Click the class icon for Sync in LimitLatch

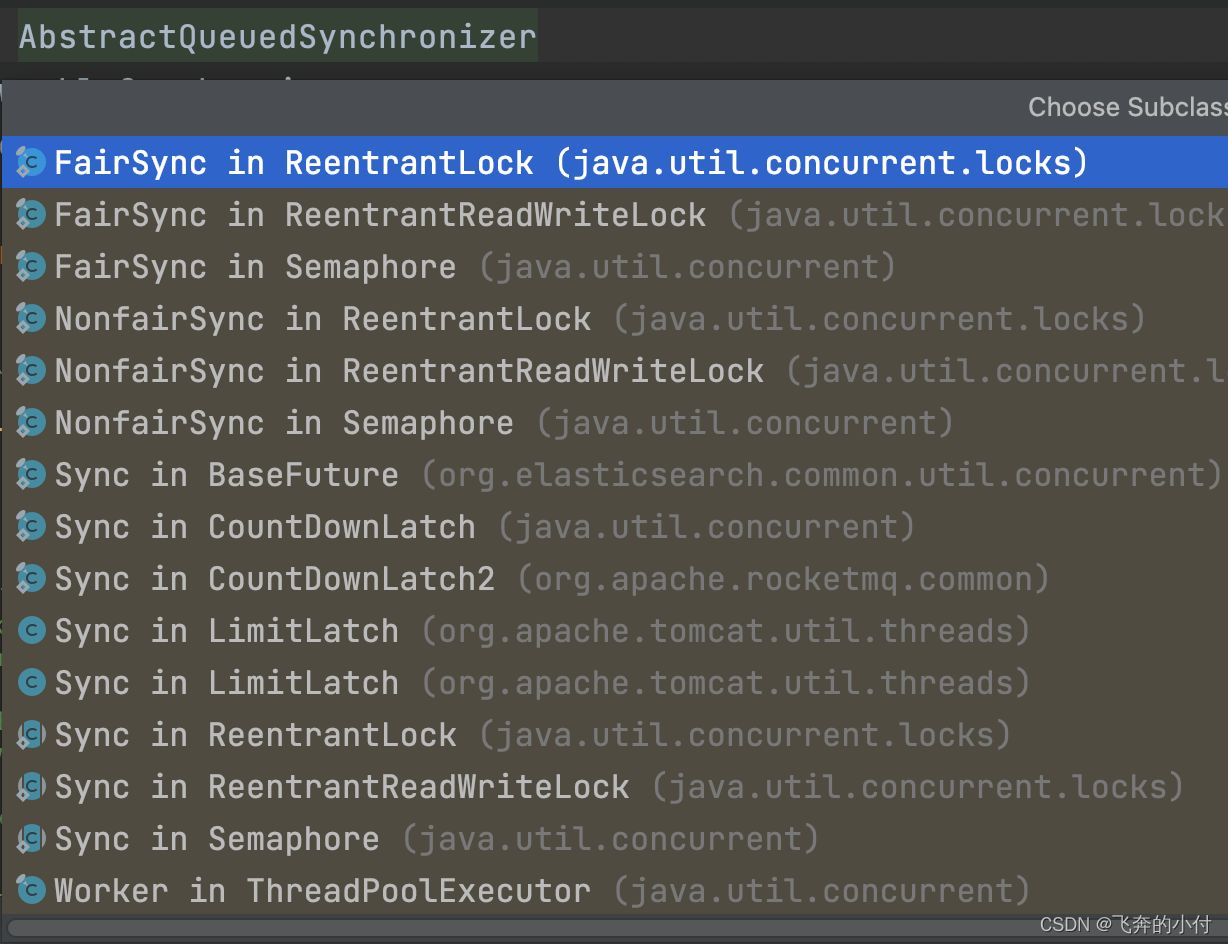click(x=29, y=630)
